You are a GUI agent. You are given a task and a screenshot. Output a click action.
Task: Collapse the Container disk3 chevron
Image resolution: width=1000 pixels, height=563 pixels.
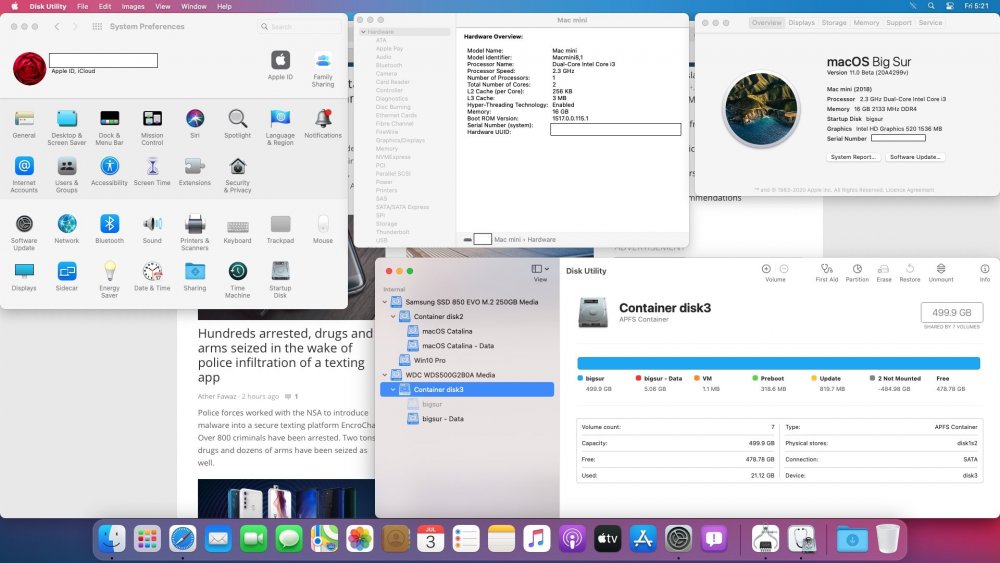coord(393,390)
